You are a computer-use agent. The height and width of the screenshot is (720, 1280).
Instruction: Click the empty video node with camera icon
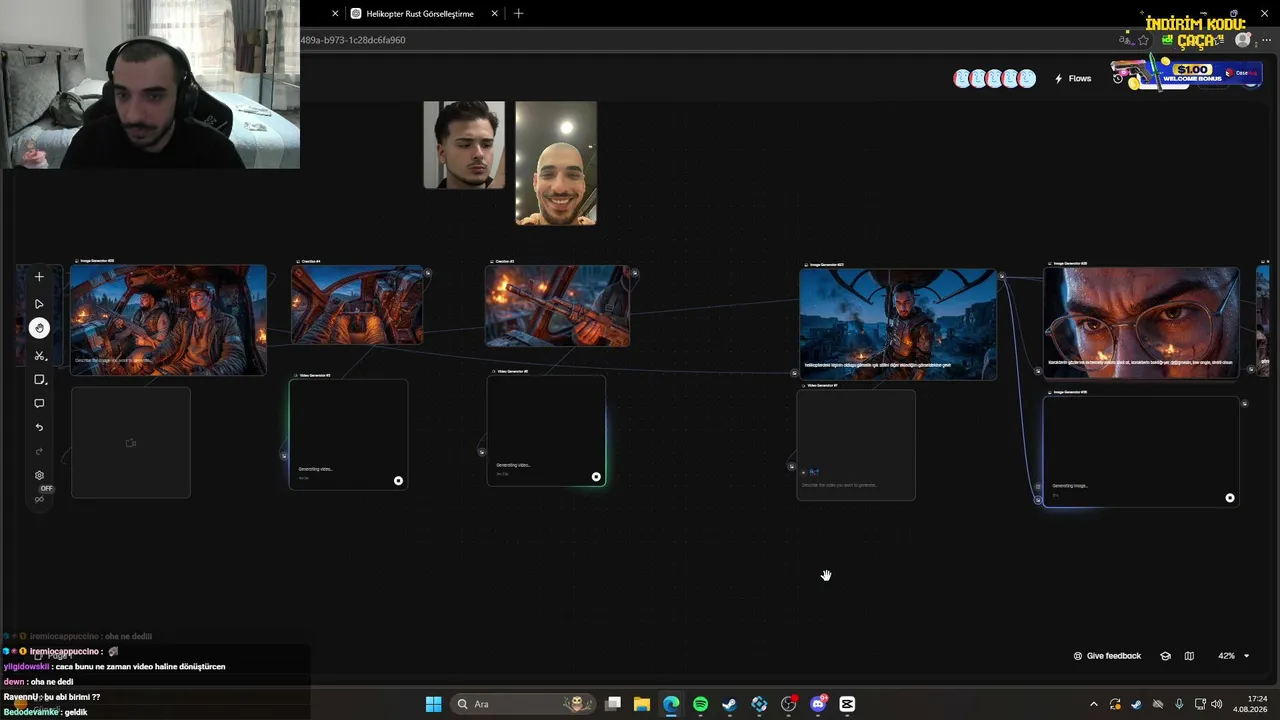131,442
